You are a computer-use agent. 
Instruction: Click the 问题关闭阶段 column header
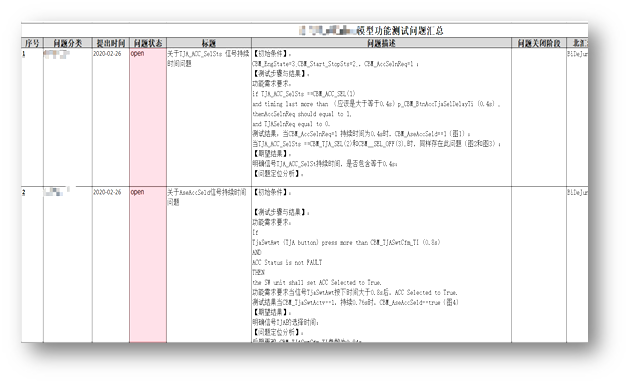pyautogui.click(x=539, y=43)
